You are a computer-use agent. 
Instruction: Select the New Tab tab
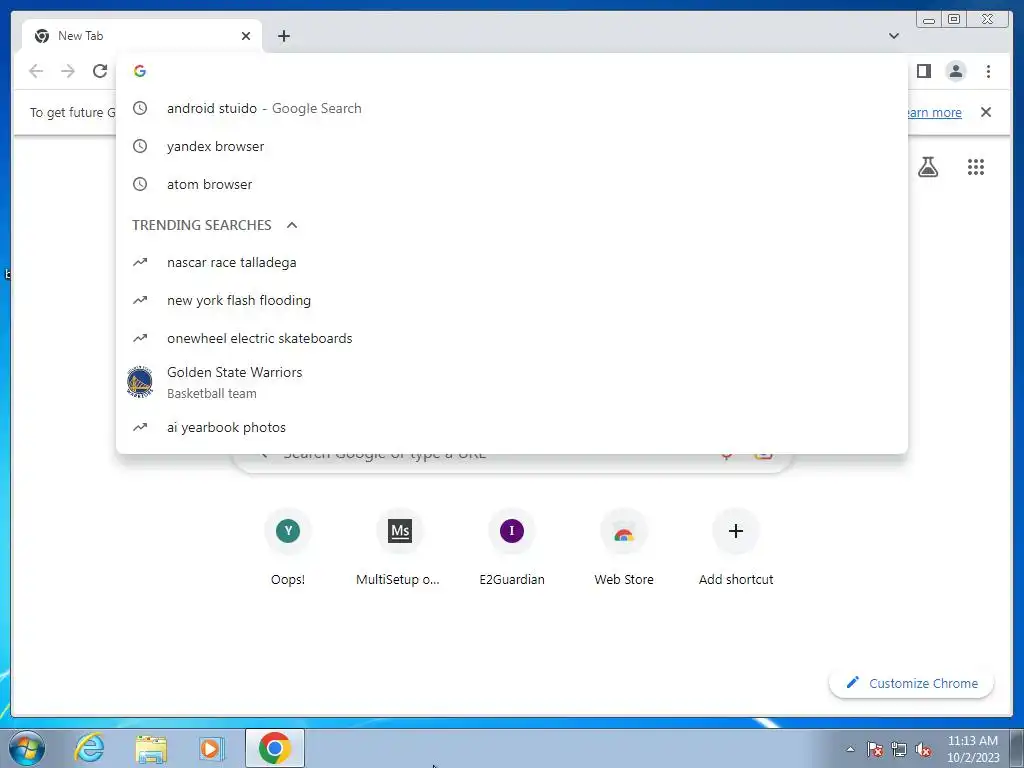[142, 36]
